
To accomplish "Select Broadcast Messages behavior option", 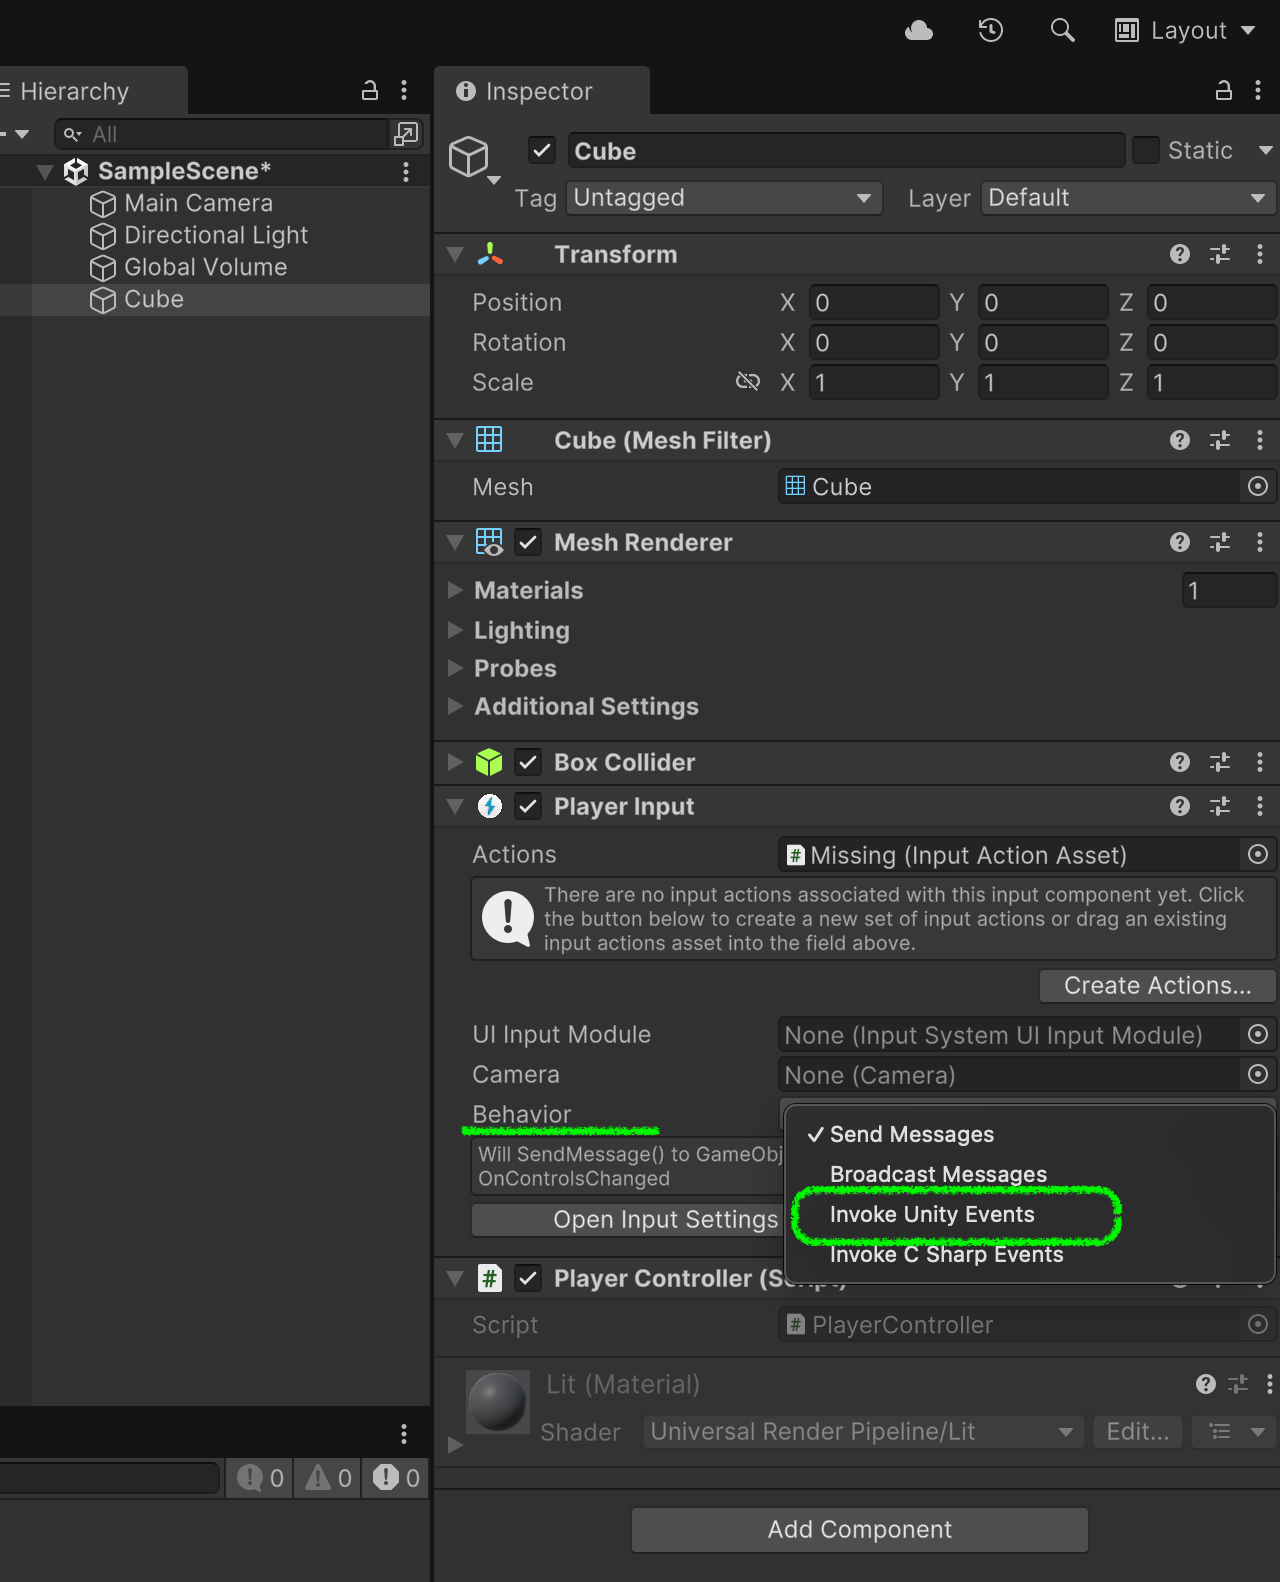I will 938,1174.
